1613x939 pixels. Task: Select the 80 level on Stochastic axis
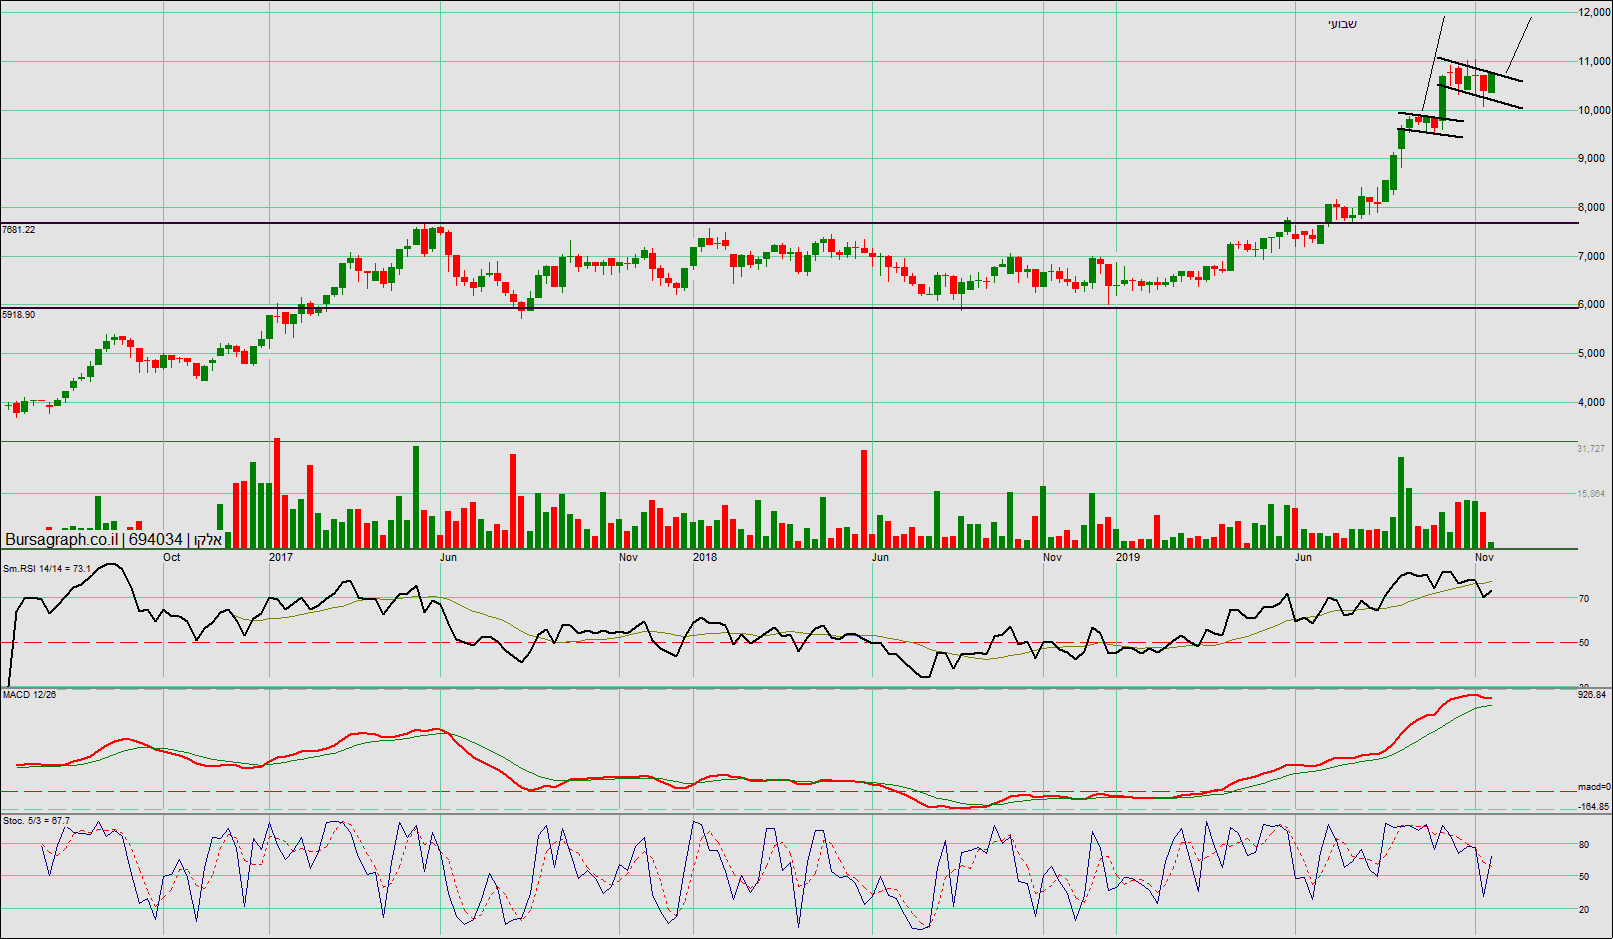(x=1584, y=845)
